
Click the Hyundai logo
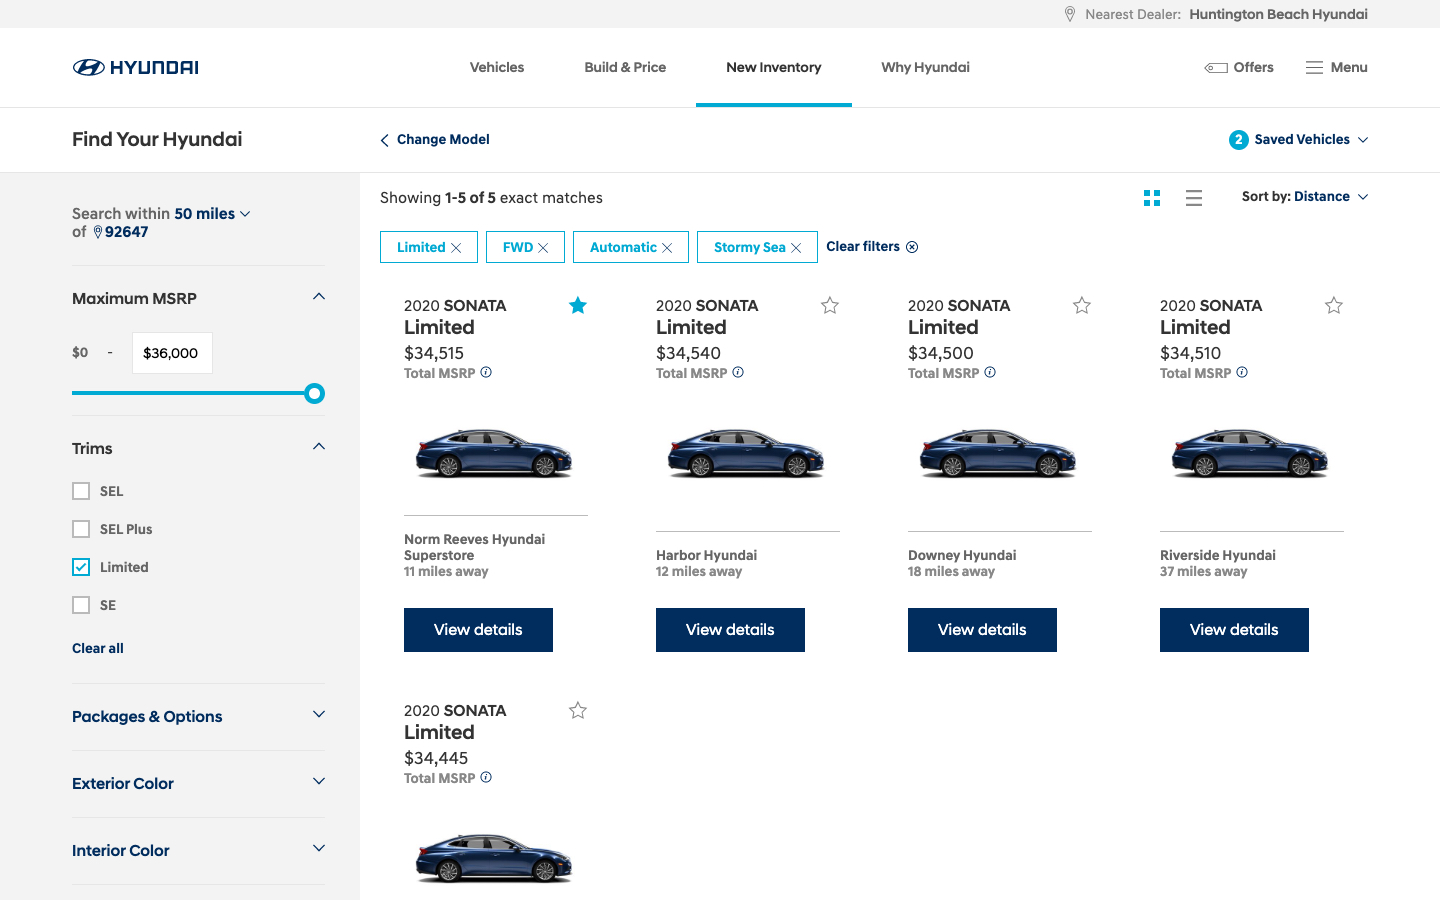point(135,67)
